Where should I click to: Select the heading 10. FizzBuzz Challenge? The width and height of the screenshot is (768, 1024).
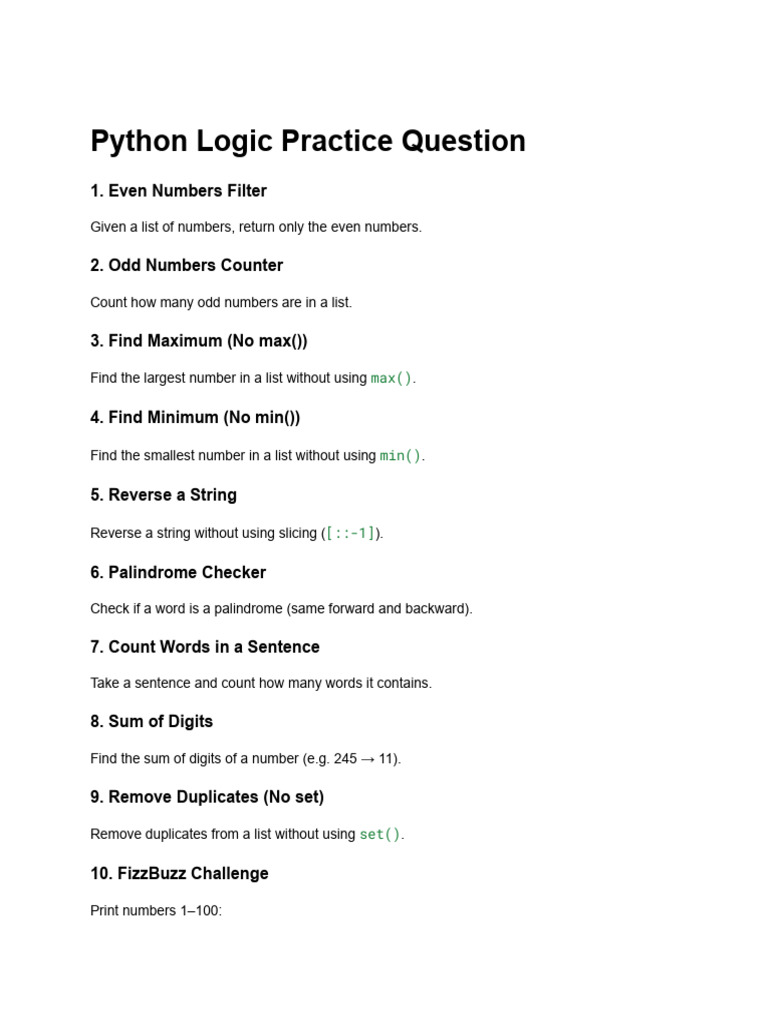click(179, 874)
